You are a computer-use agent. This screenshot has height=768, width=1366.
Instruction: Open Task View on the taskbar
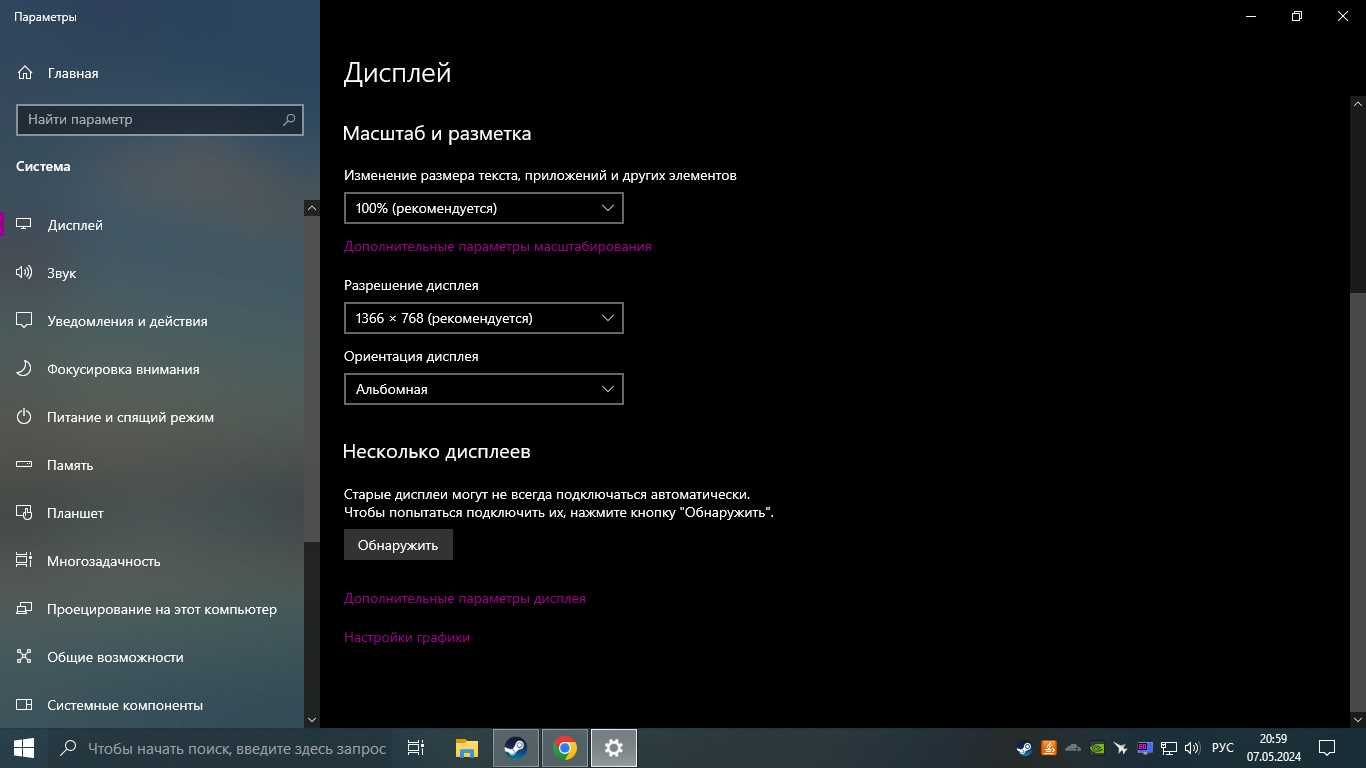[x=416, y=748]
